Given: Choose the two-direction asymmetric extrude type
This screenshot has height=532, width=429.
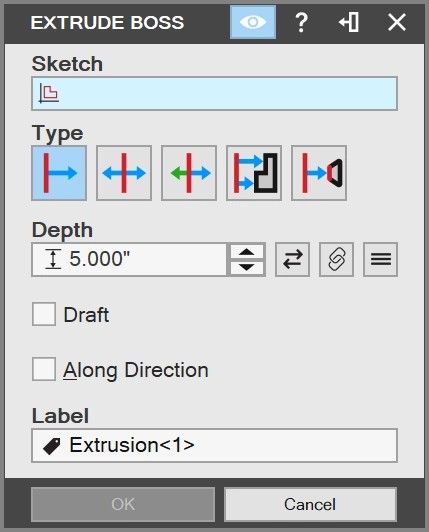Looking at the screenshot, I should [x=189, y=173].
